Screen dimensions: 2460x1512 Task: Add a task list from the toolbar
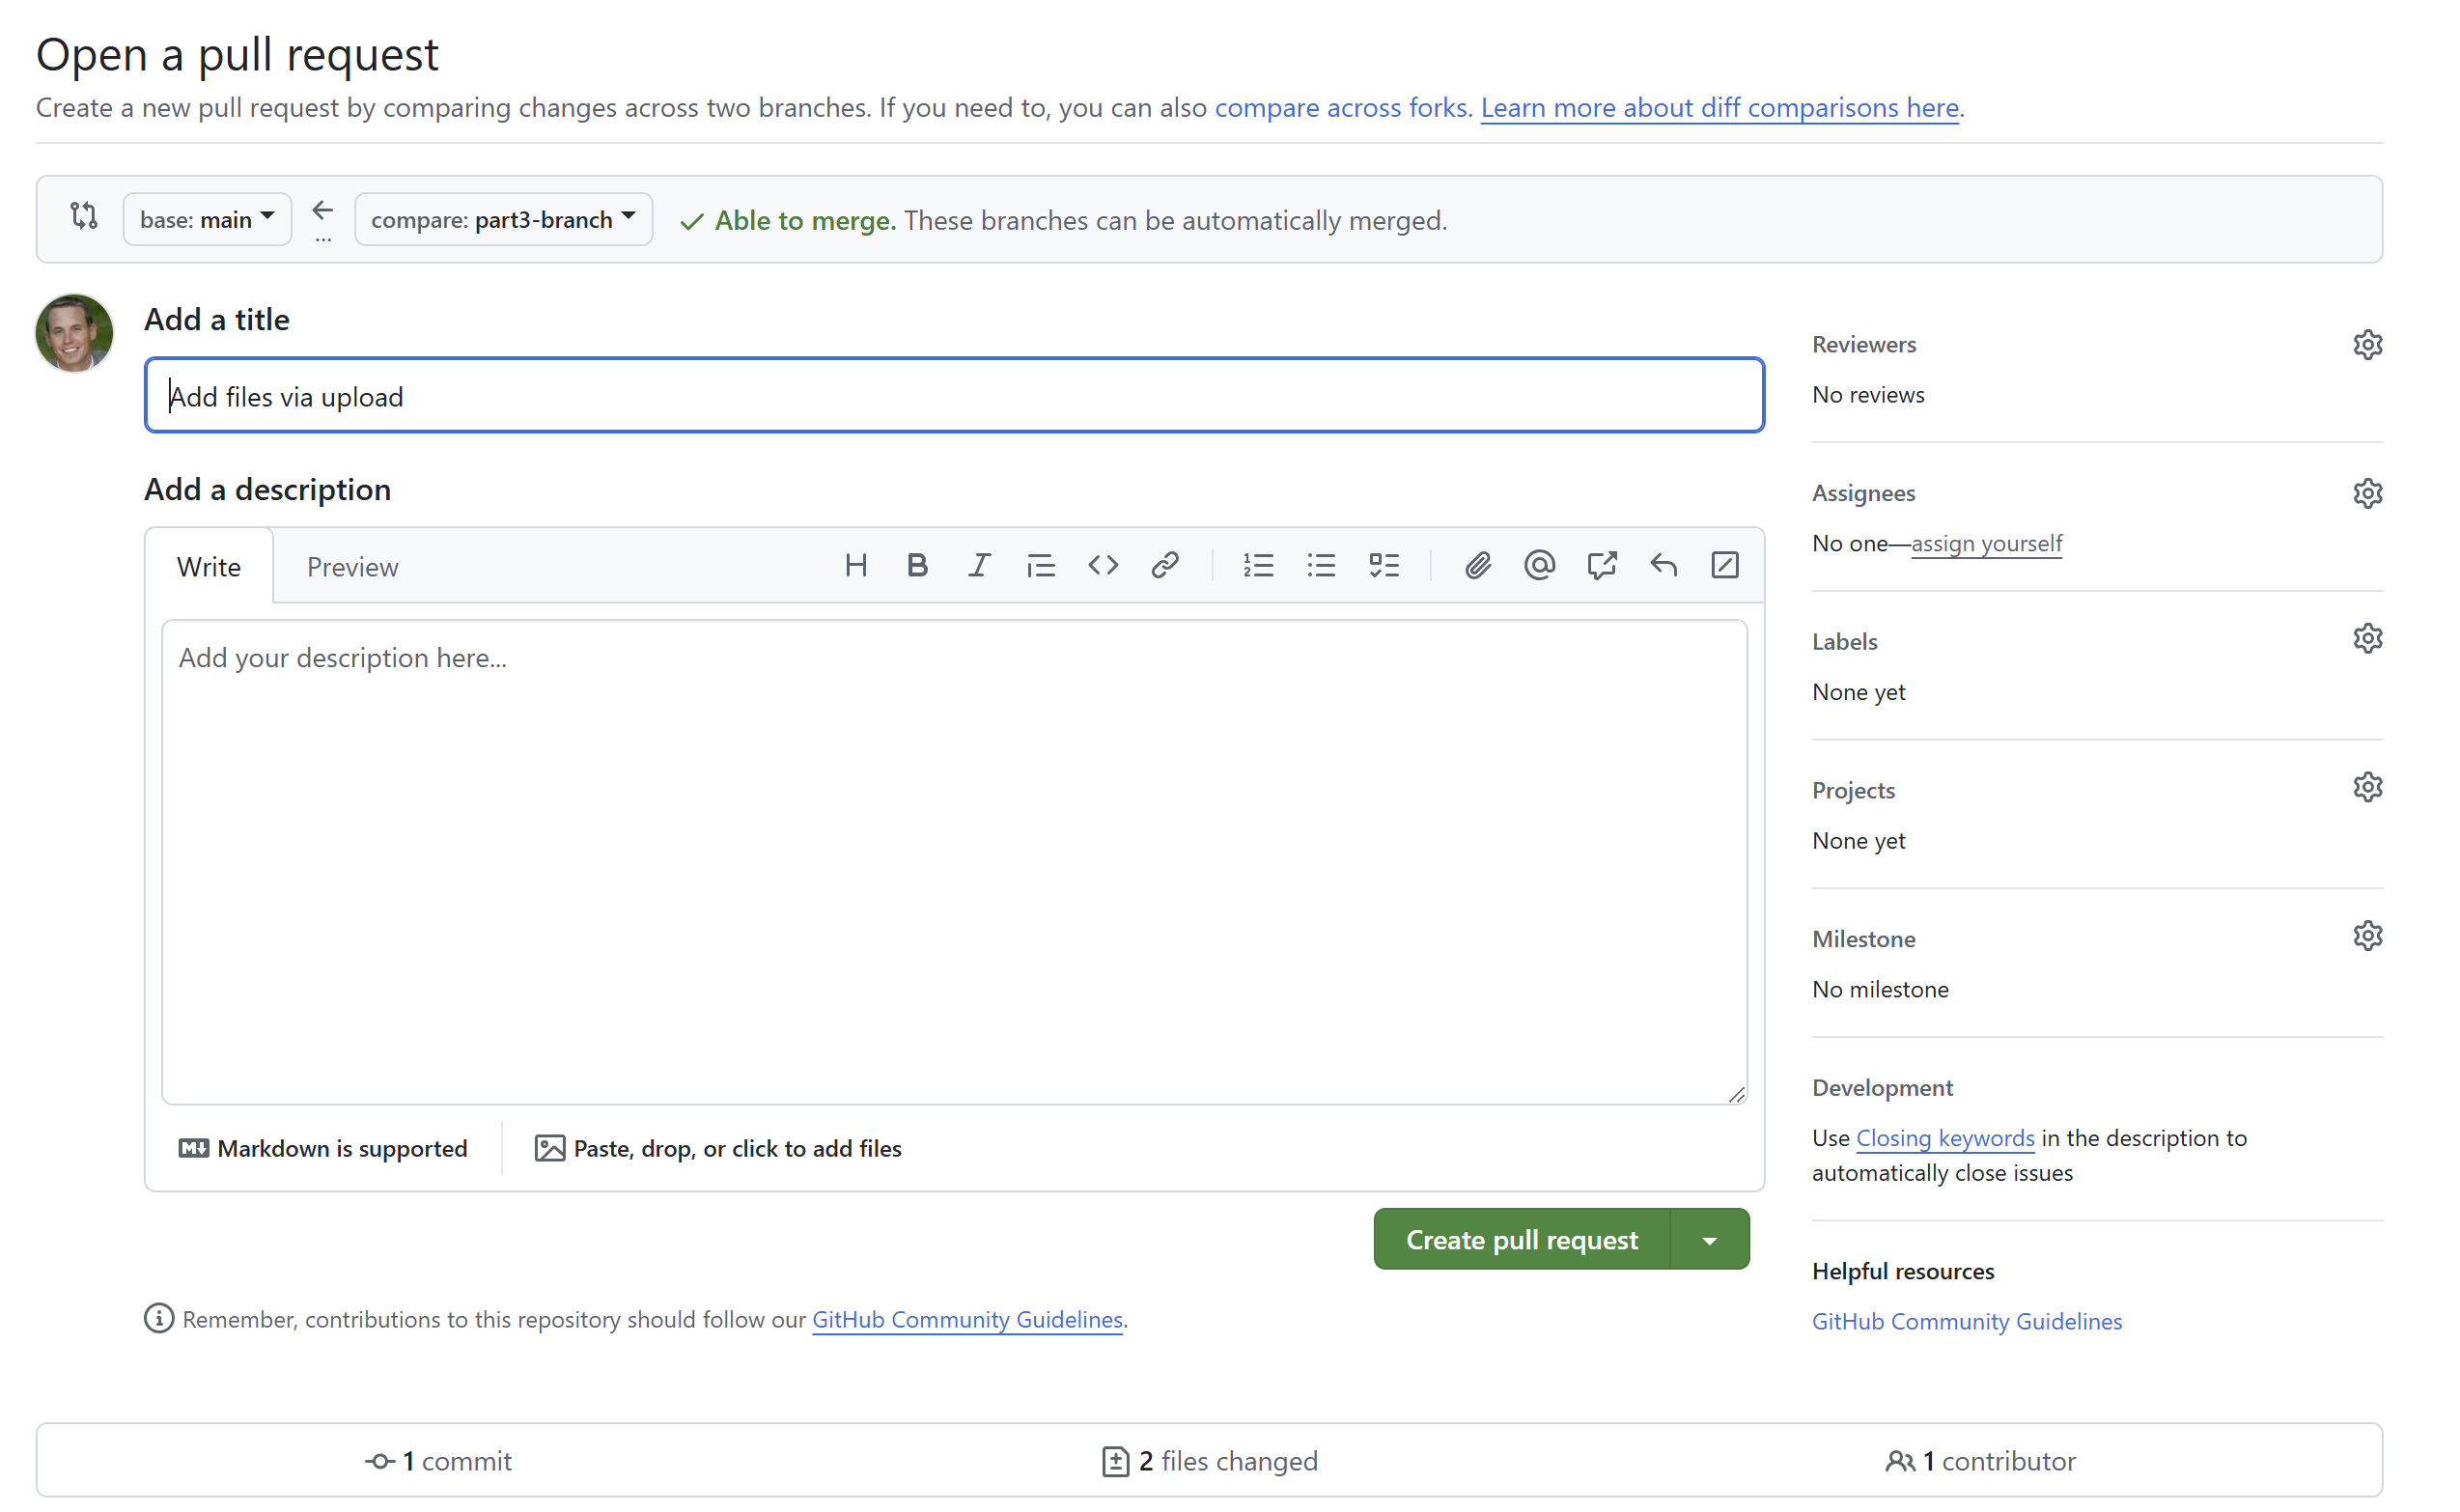point(1384,566)
